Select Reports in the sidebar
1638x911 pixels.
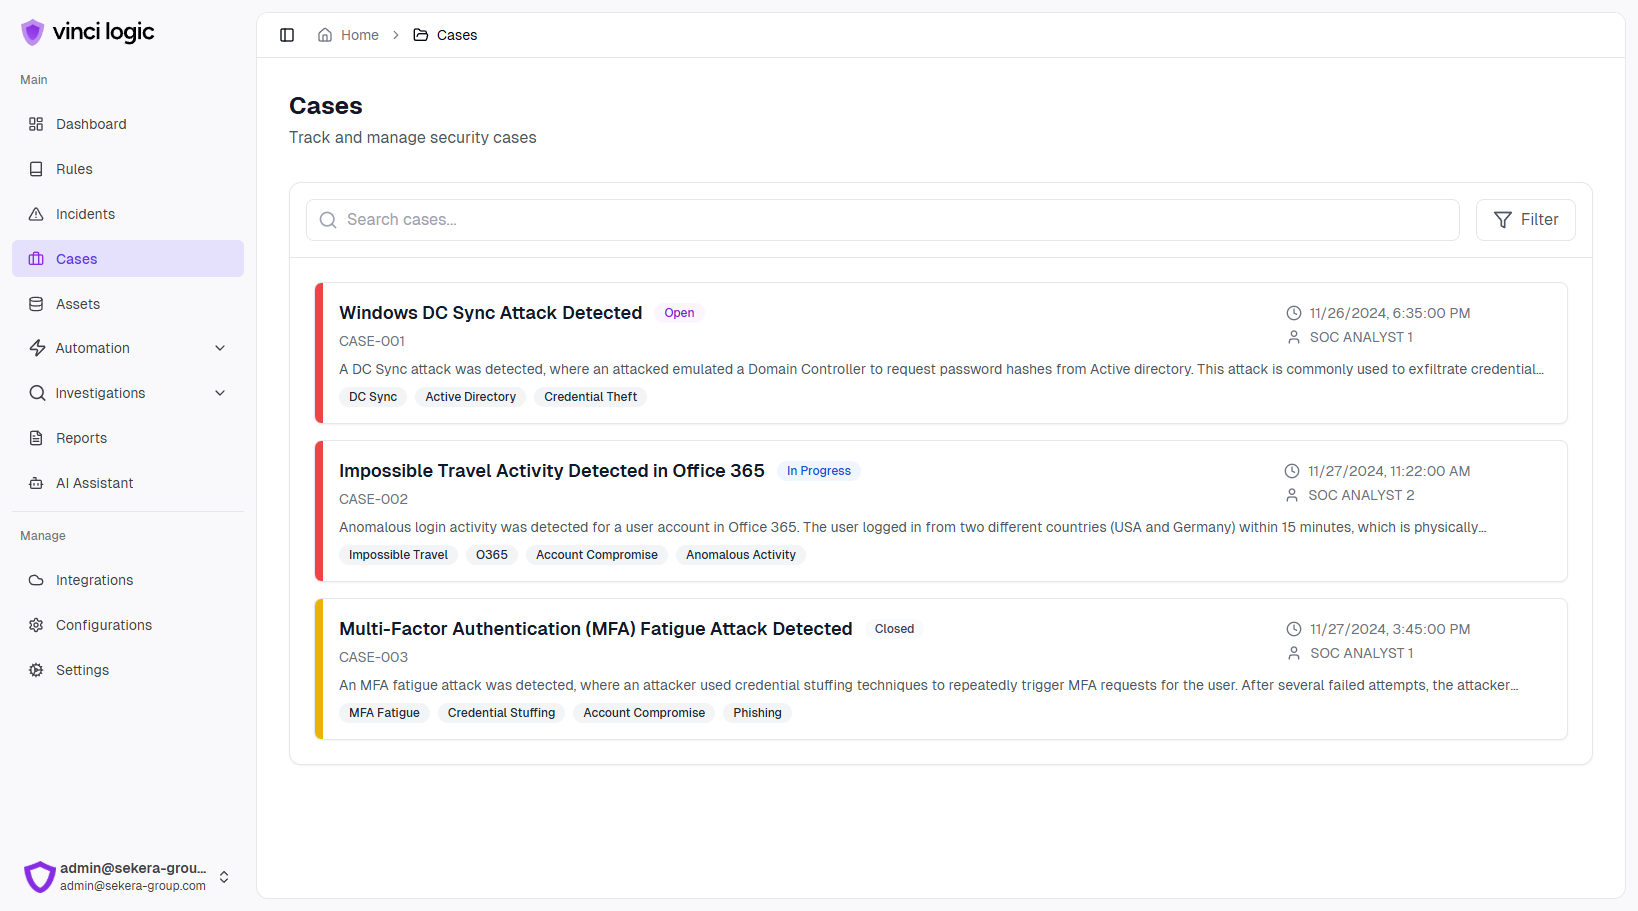(81, 438)
